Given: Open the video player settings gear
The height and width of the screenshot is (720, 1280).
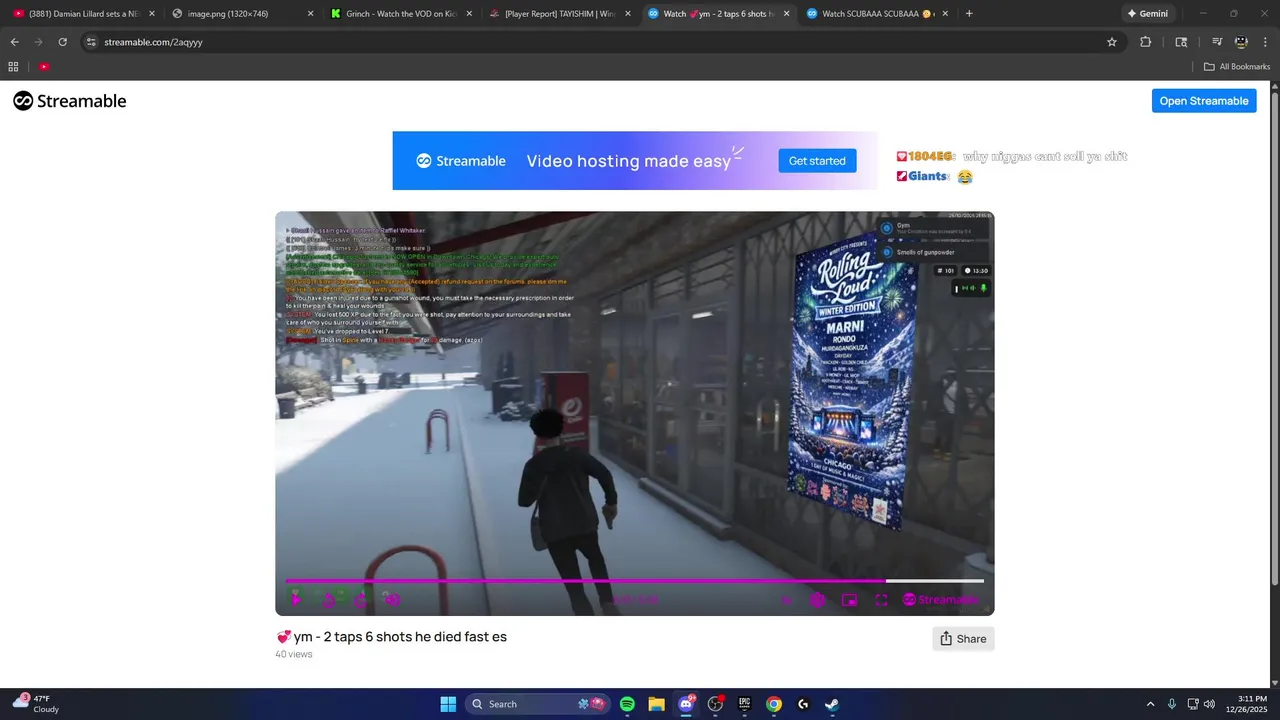Looking at the screenshot, I should [818, 600].
